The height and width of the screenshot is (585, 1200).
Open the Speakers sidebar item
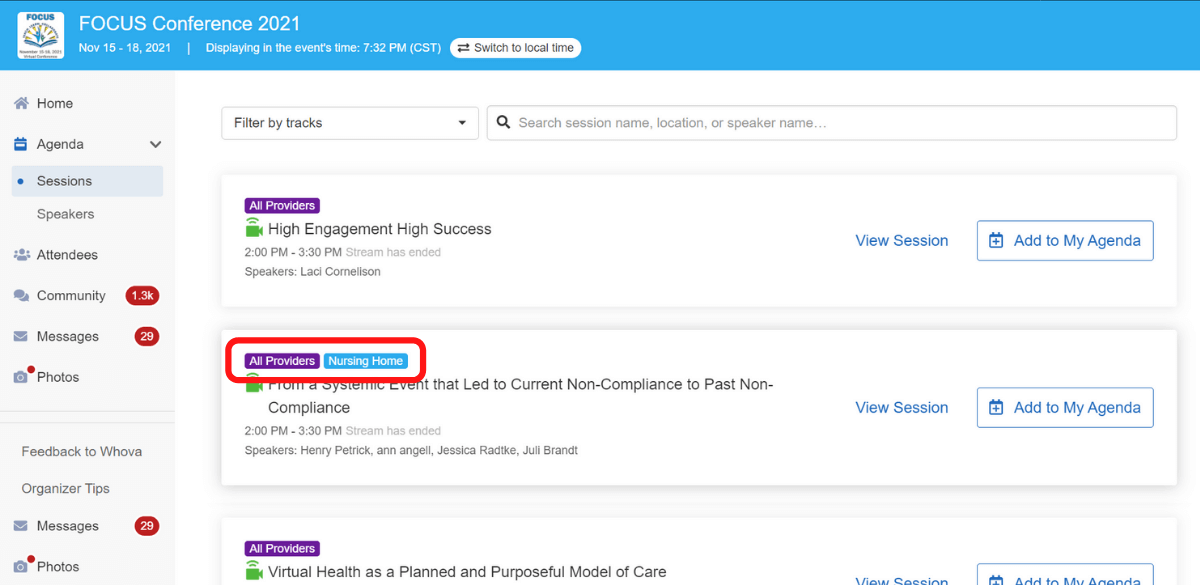(x=65, y=214)
